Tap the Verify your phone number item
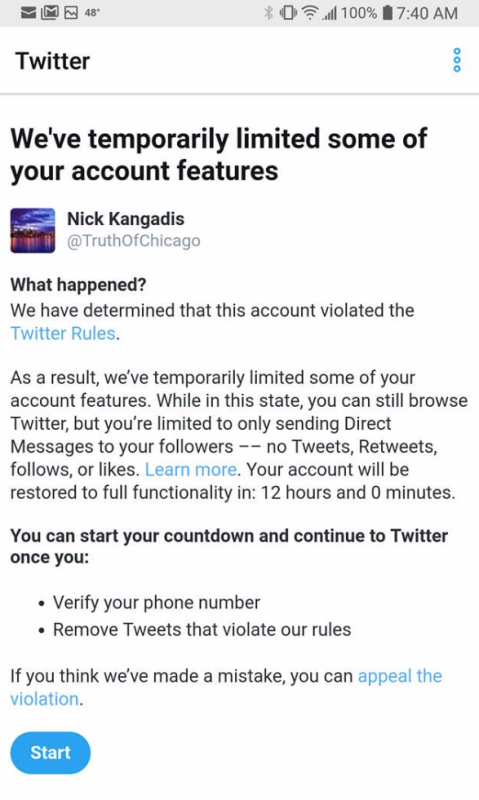Image resolution: width=479 pixels, height=800 pixels. (157, 603)
